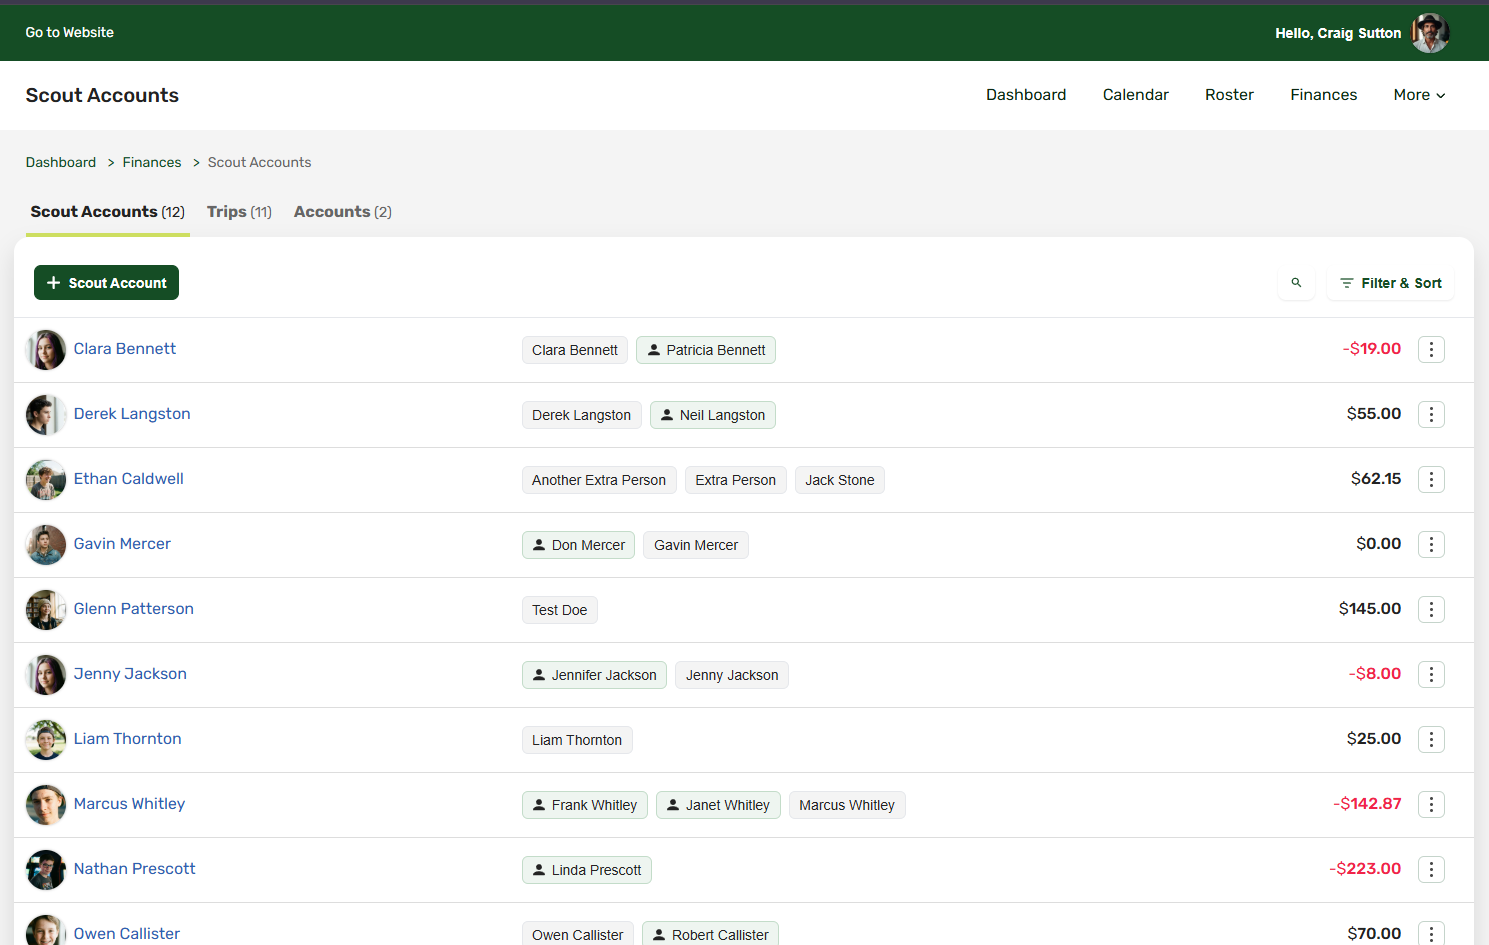
Task: Open options menu for Clara Bennett
Action: pos(1431,349)
